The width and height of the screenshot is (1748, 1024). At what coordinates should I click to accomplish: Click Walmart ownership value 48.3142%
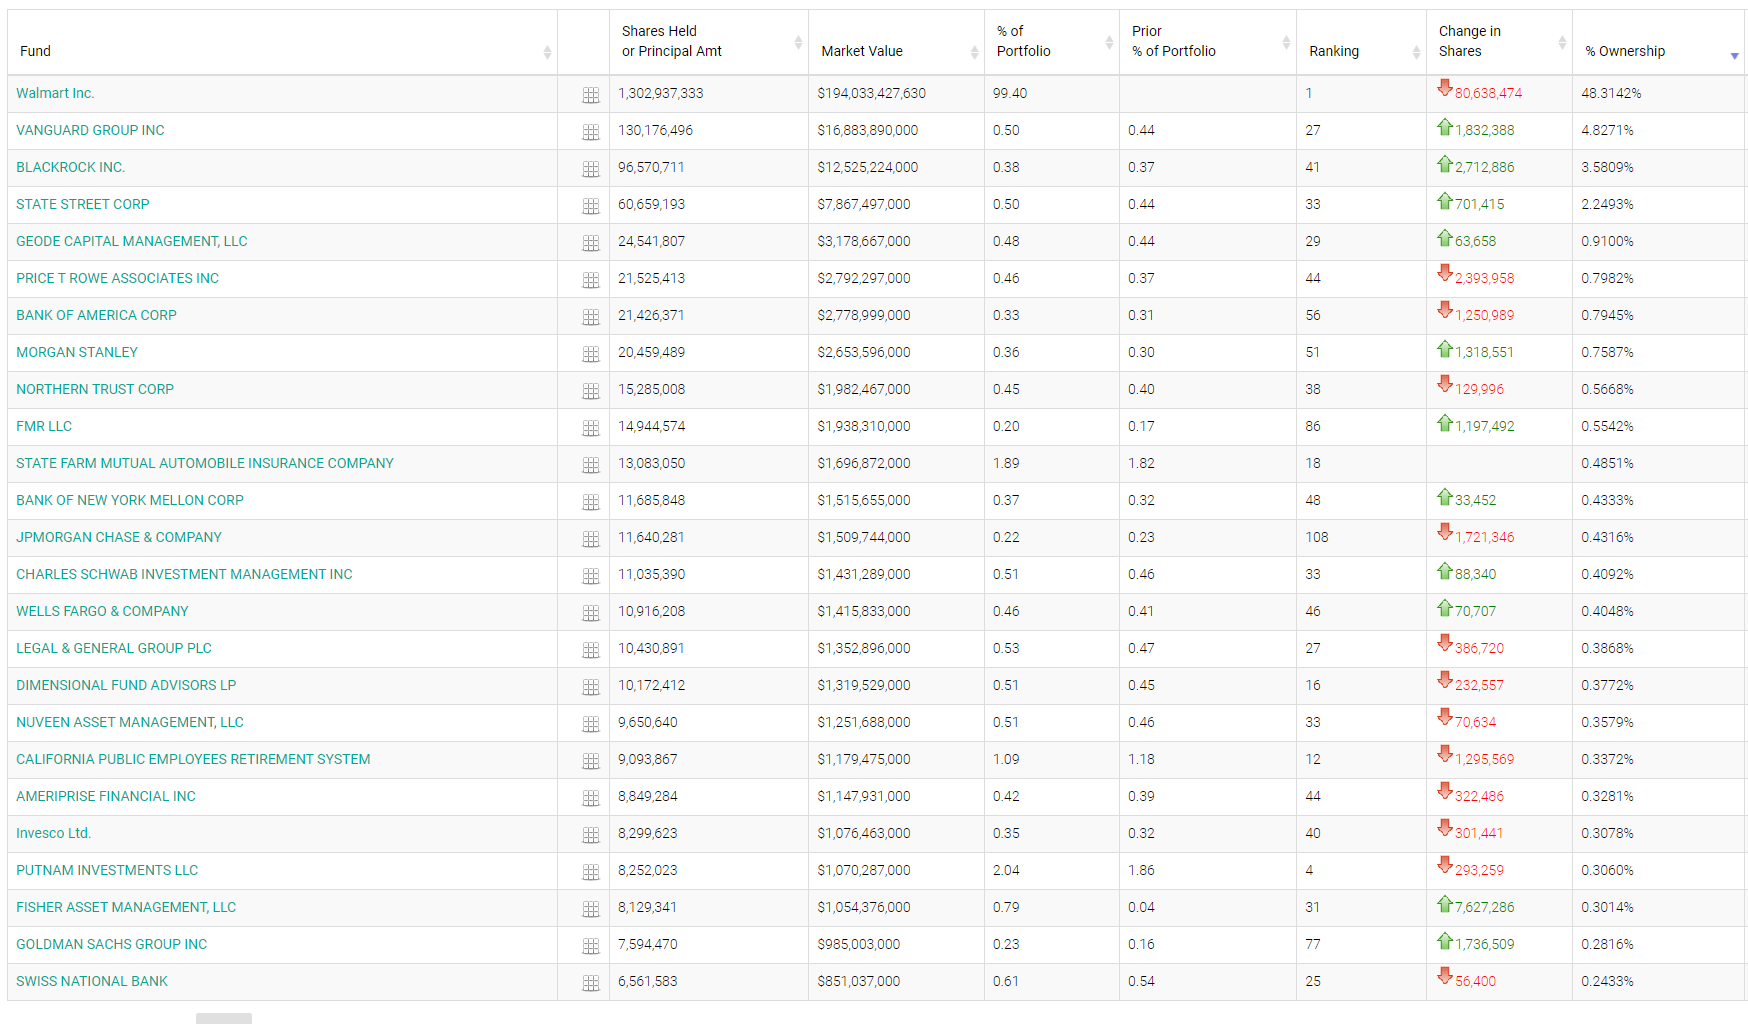tap(1611, 93)
